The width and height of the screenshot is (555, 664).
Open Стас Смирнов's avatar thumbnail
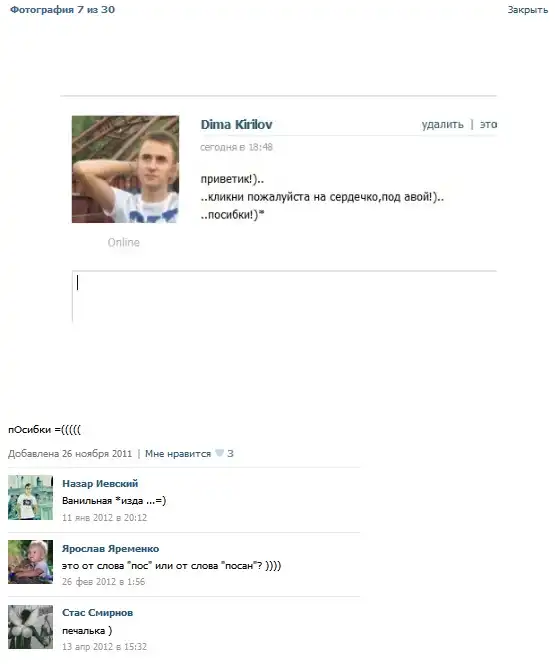[30, 627]
